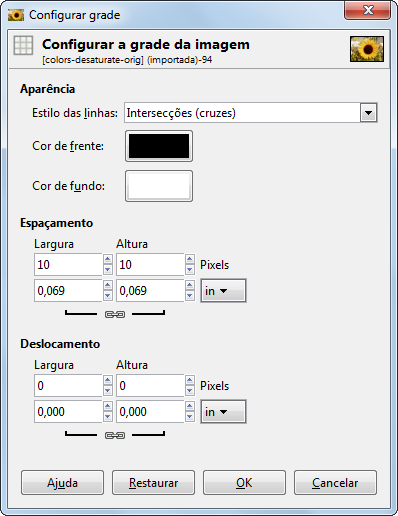Click the sunflower icon in title bar
This screenshot has height=516, width=398.
coord(16,15)
